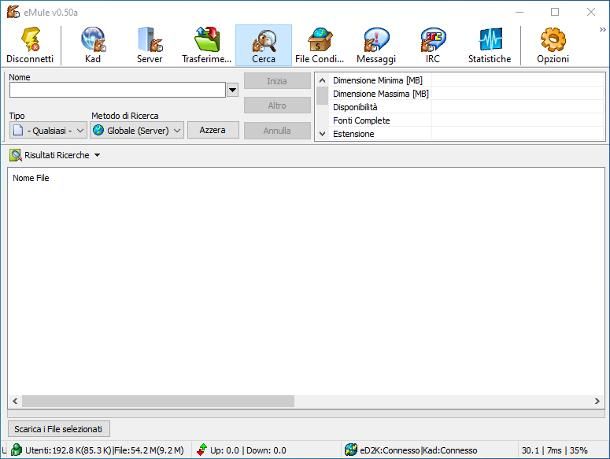The height and width of the screenshot is (459, 610).
Task: Click the Annulla cancel button
Action: point(277,130)
